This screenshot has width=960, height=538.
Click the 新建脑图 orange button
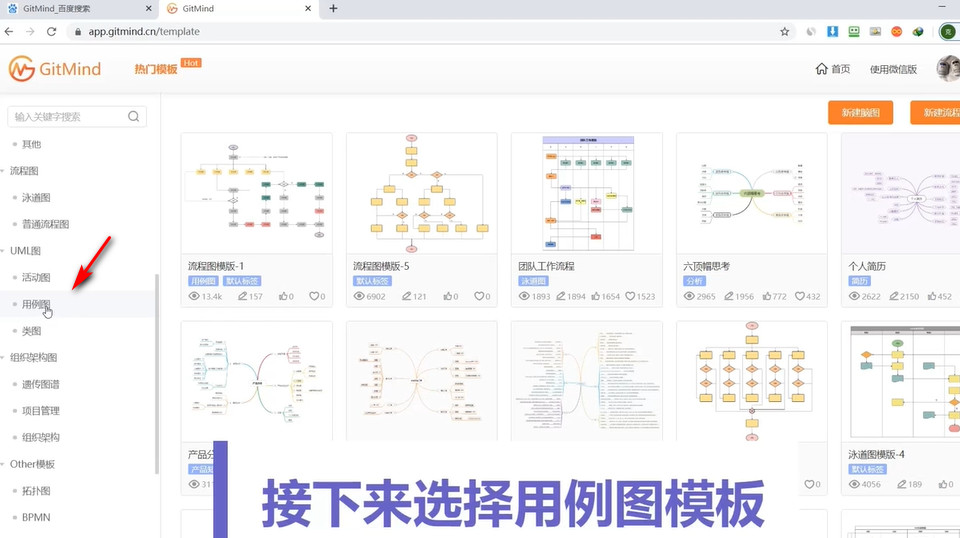860,113
